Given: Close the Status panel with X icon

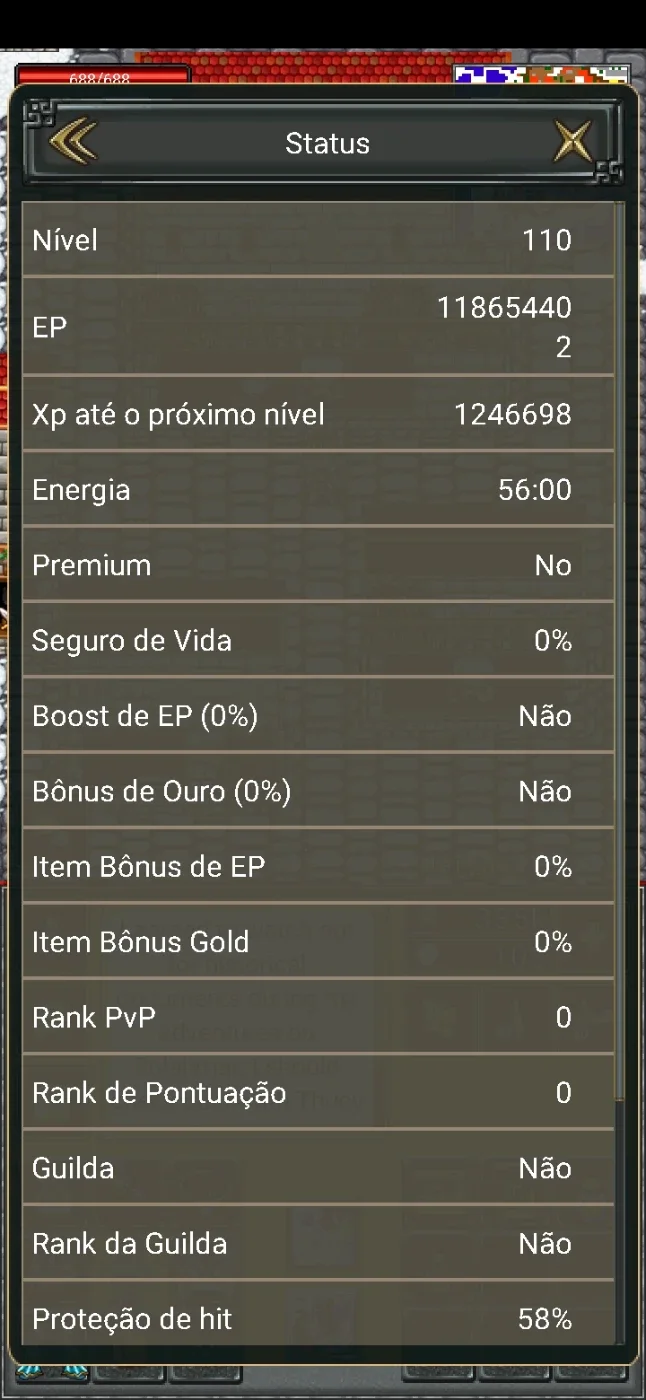Looking at the screenshot, I should click(574, 143).
